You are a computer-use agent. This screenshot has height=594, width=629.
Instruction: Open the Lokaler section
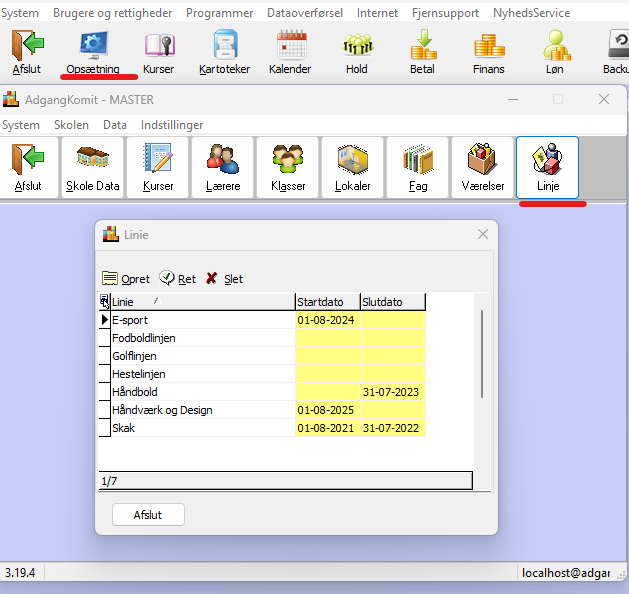(x=353, y=168)
